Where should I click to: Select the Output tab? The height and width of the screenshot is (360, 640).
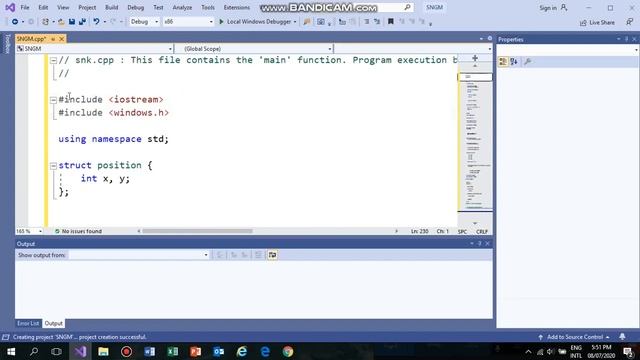(53, 323)
